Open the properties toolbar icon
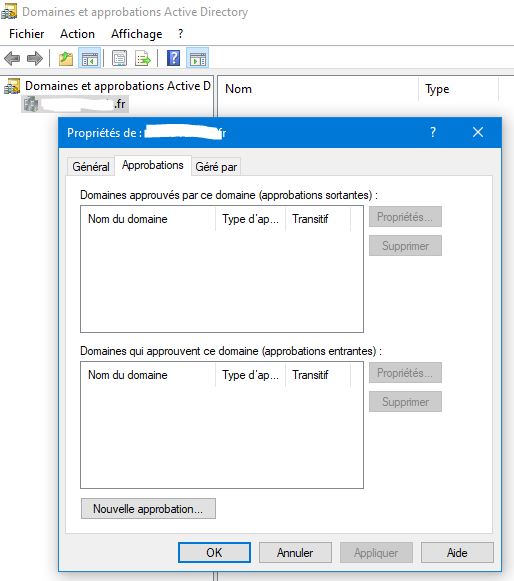Viewport: 514px width, 581px height. pos(119,58)
